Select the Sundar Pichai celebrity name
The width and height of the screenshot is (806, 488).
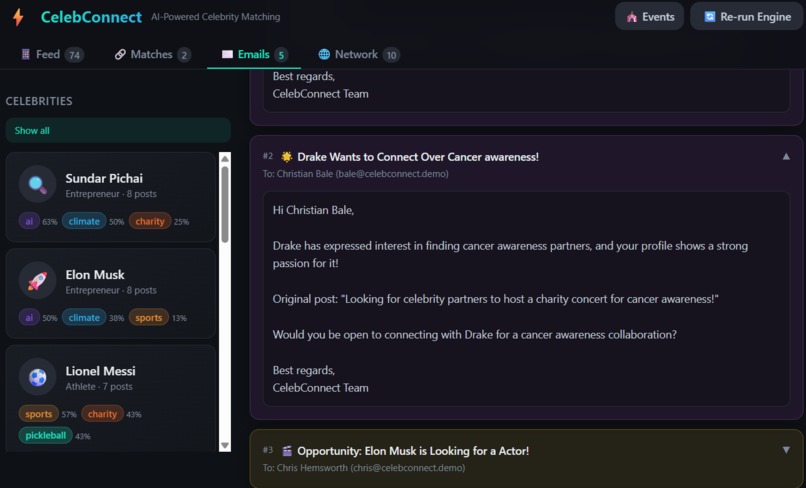click(104, 178)
